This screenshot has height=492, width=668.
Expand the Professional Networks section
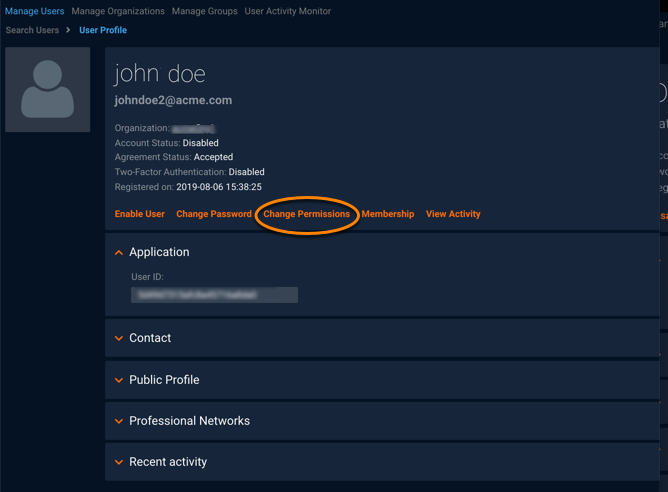189,421
